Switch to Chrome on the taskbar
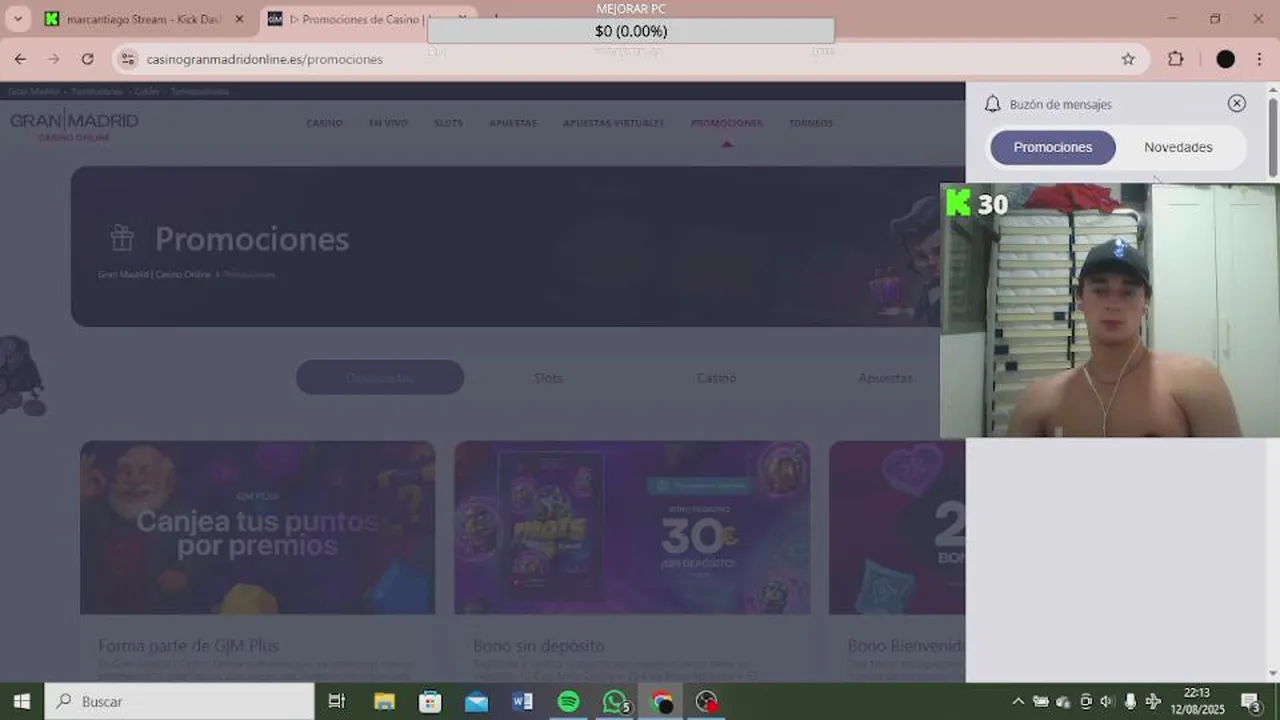1280x720 pixels. (661, 702)
